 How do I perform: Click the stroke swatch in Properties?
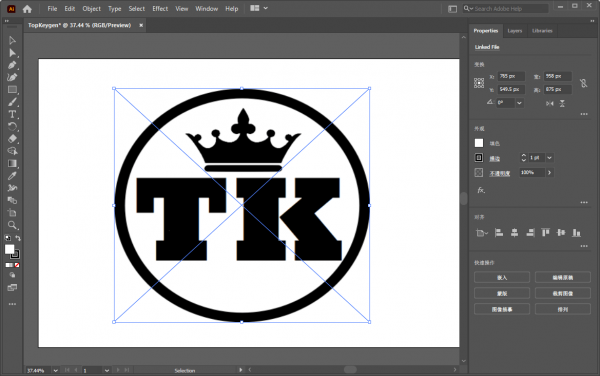click(x=479, y=158)
